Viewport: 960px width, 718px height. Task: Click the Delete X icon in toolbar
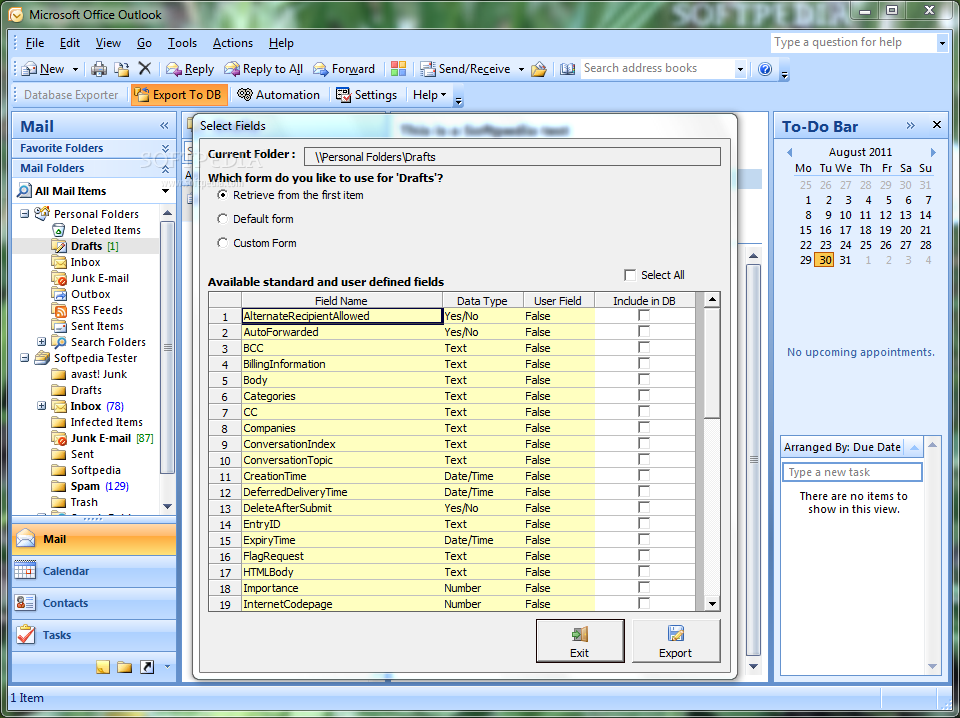[x=145, y=69]
